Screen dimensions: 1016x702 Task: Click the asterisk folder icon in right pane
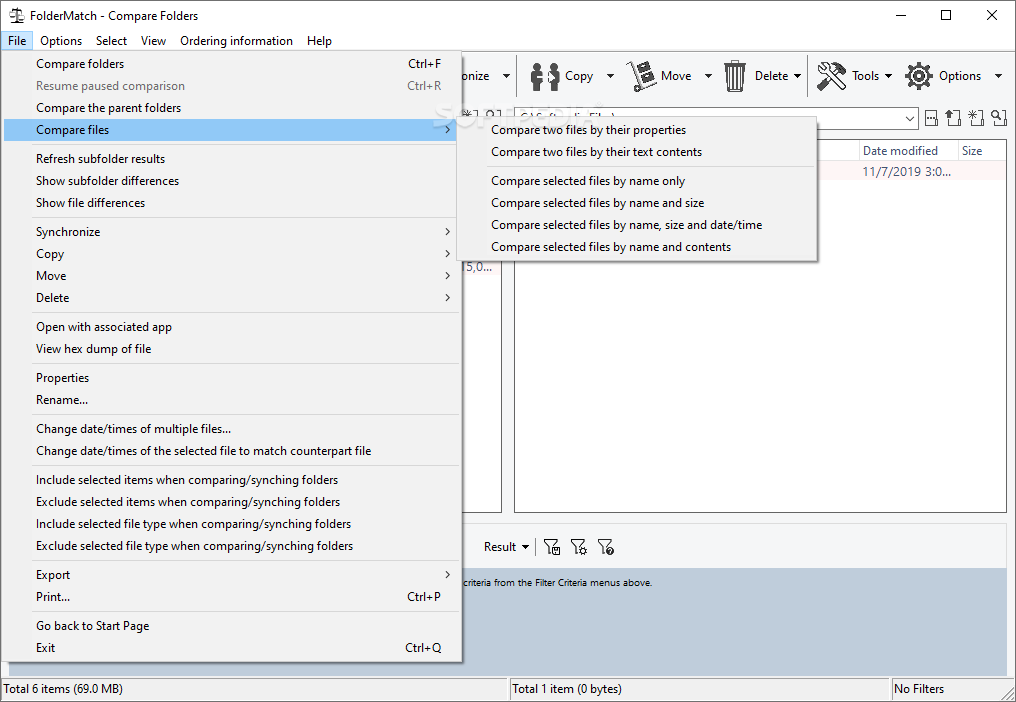click(976, 118)
